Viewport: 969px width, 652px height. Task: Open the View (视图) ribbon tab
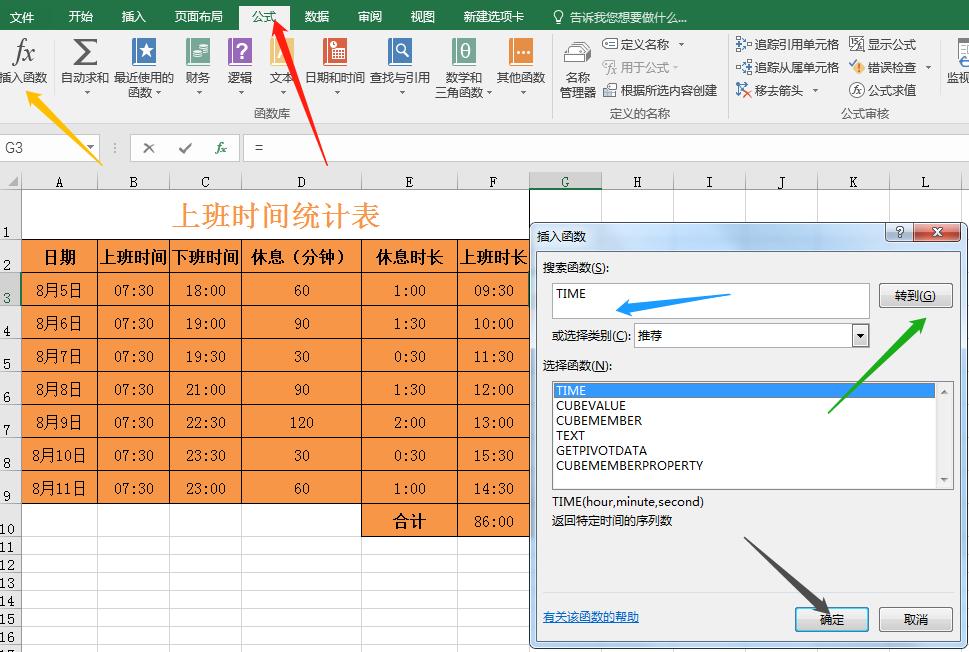[x=421, y=16]
